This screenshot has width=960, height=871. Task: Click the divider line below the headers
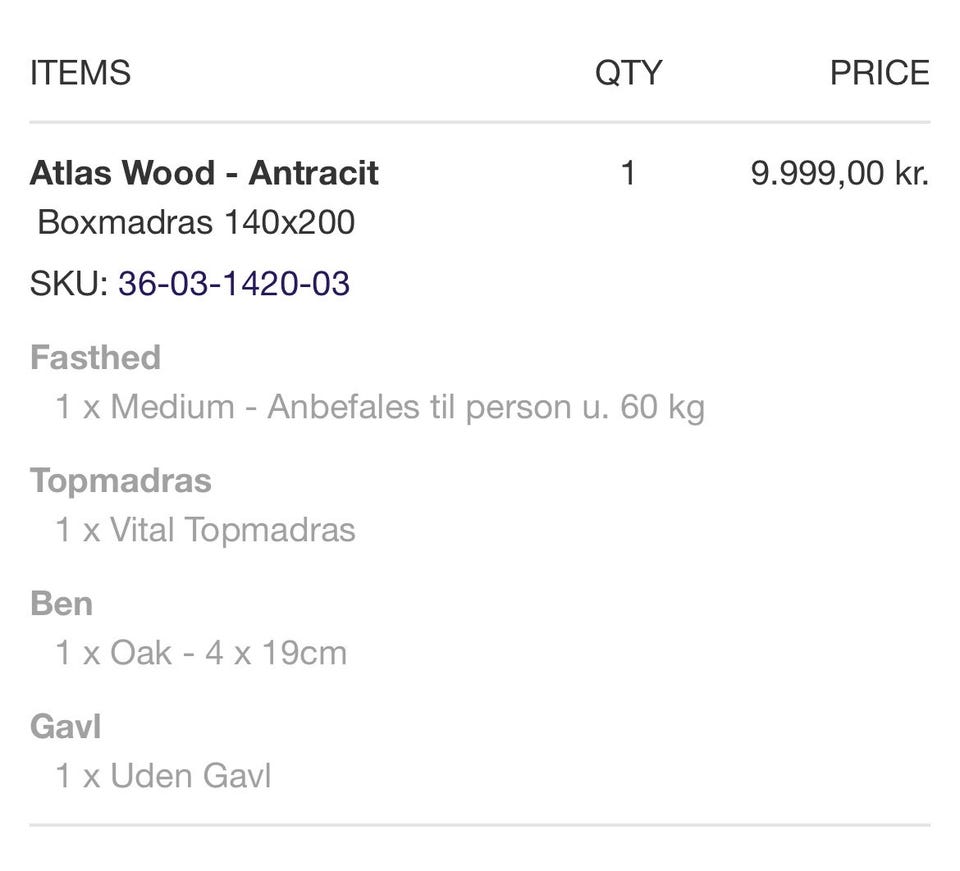[x=480, y=123]
